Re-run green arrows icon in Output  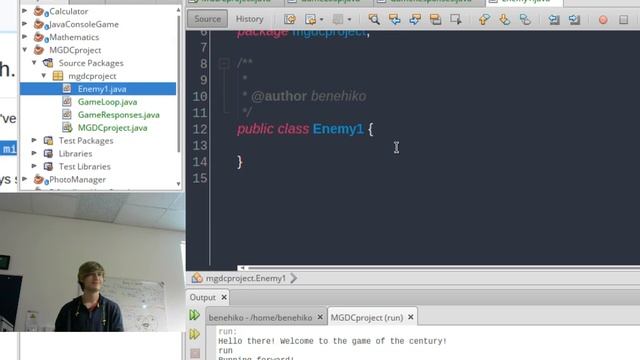point(194,315)
